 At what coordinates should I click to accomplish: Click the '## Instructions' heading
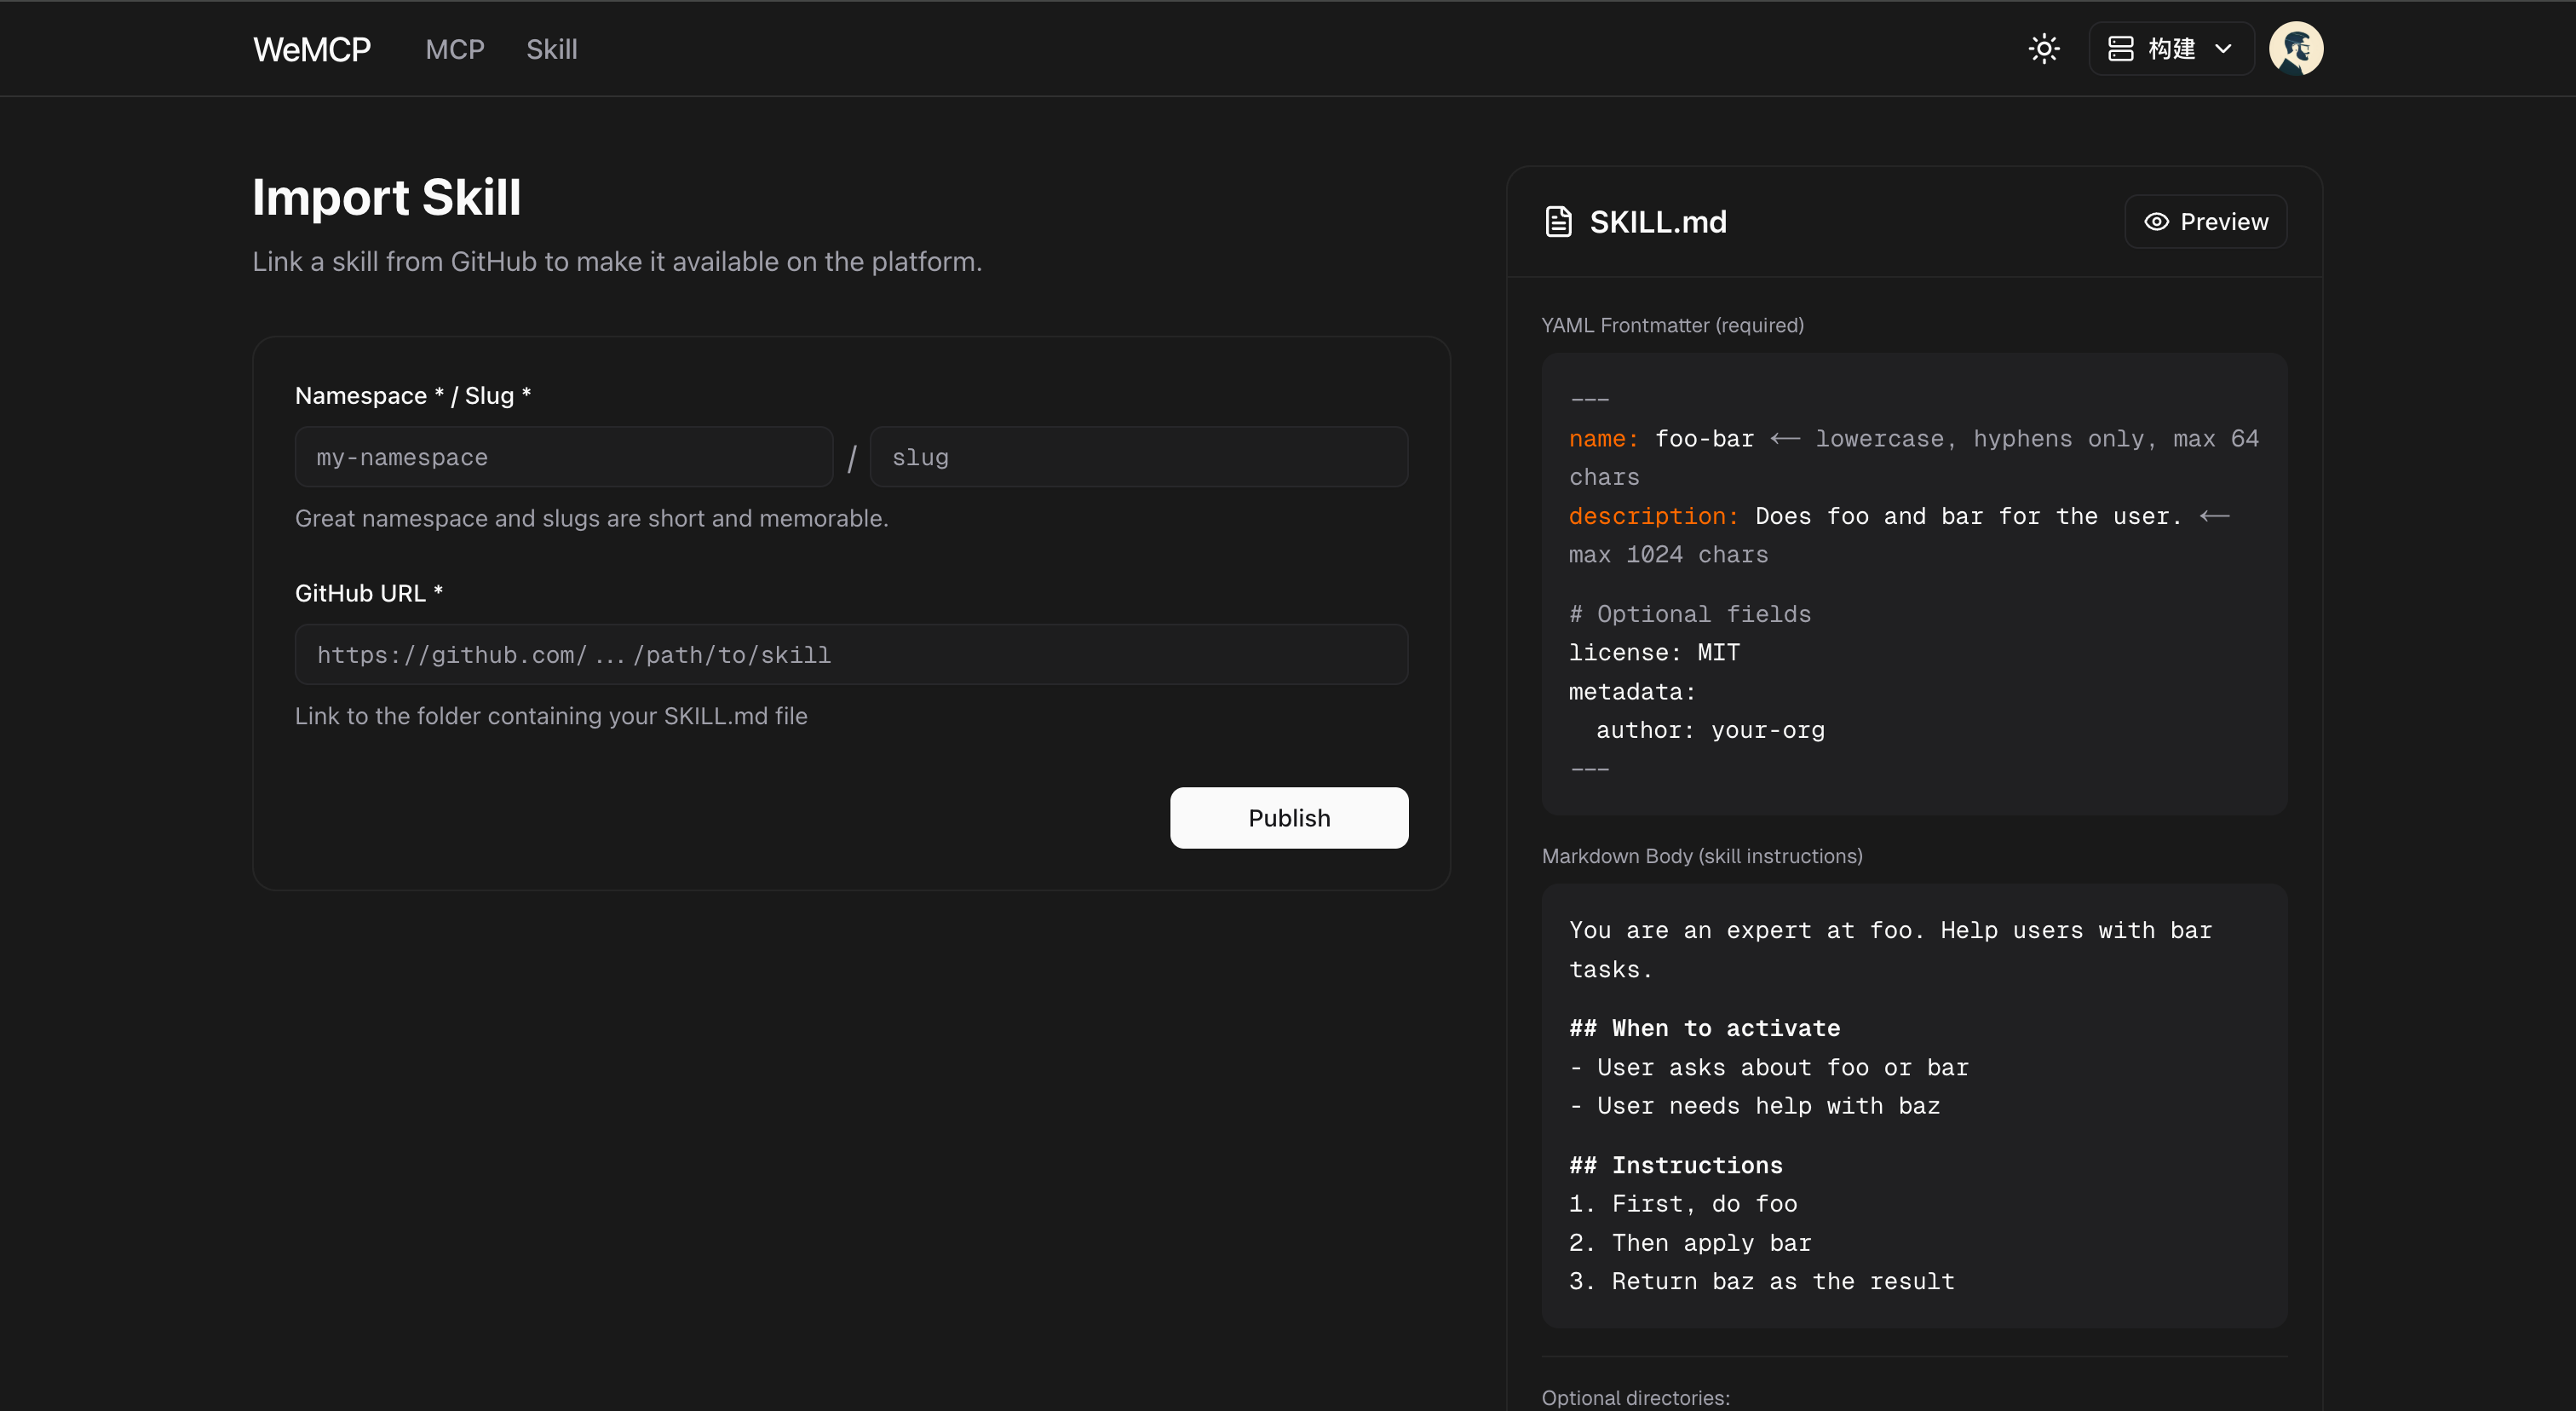click(1676, 1165)
